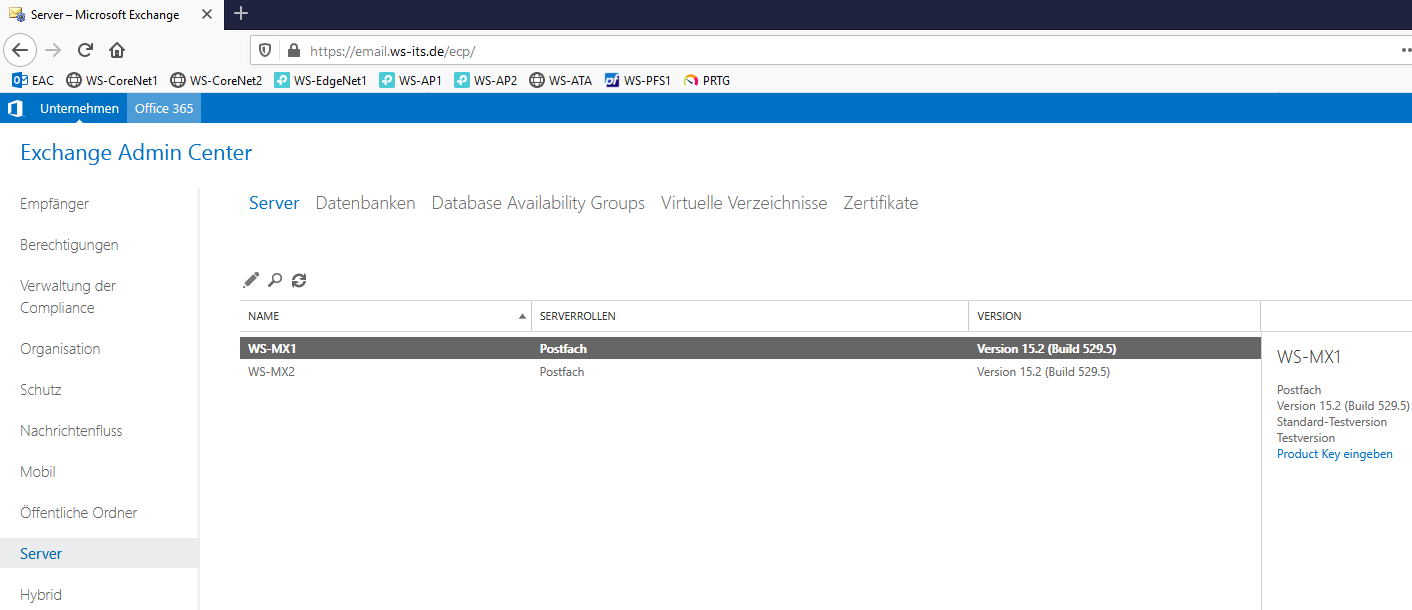Sort by the SERVERROLLEN column header

tap(750, 316)
